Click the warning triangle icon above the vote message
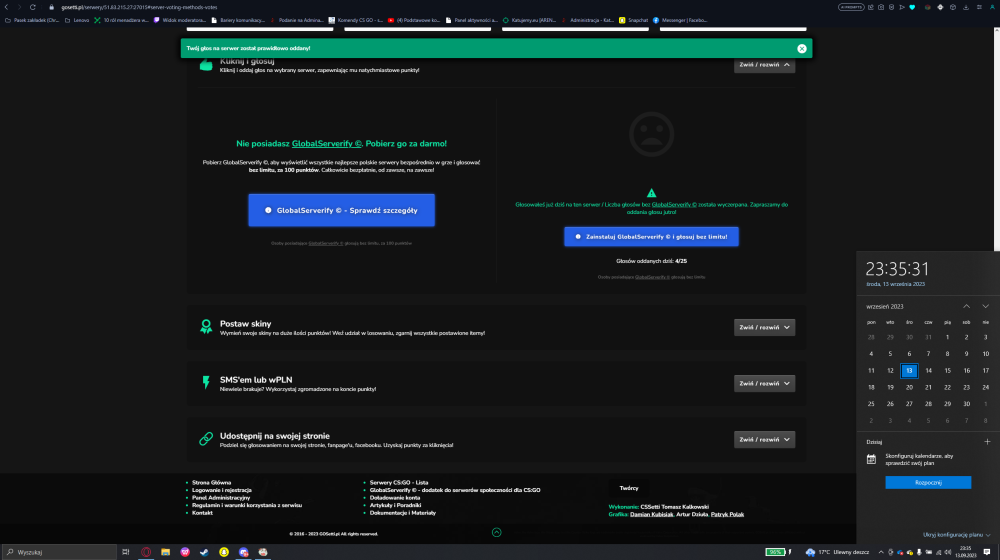 pyautogui.click(x=651, y=193)
